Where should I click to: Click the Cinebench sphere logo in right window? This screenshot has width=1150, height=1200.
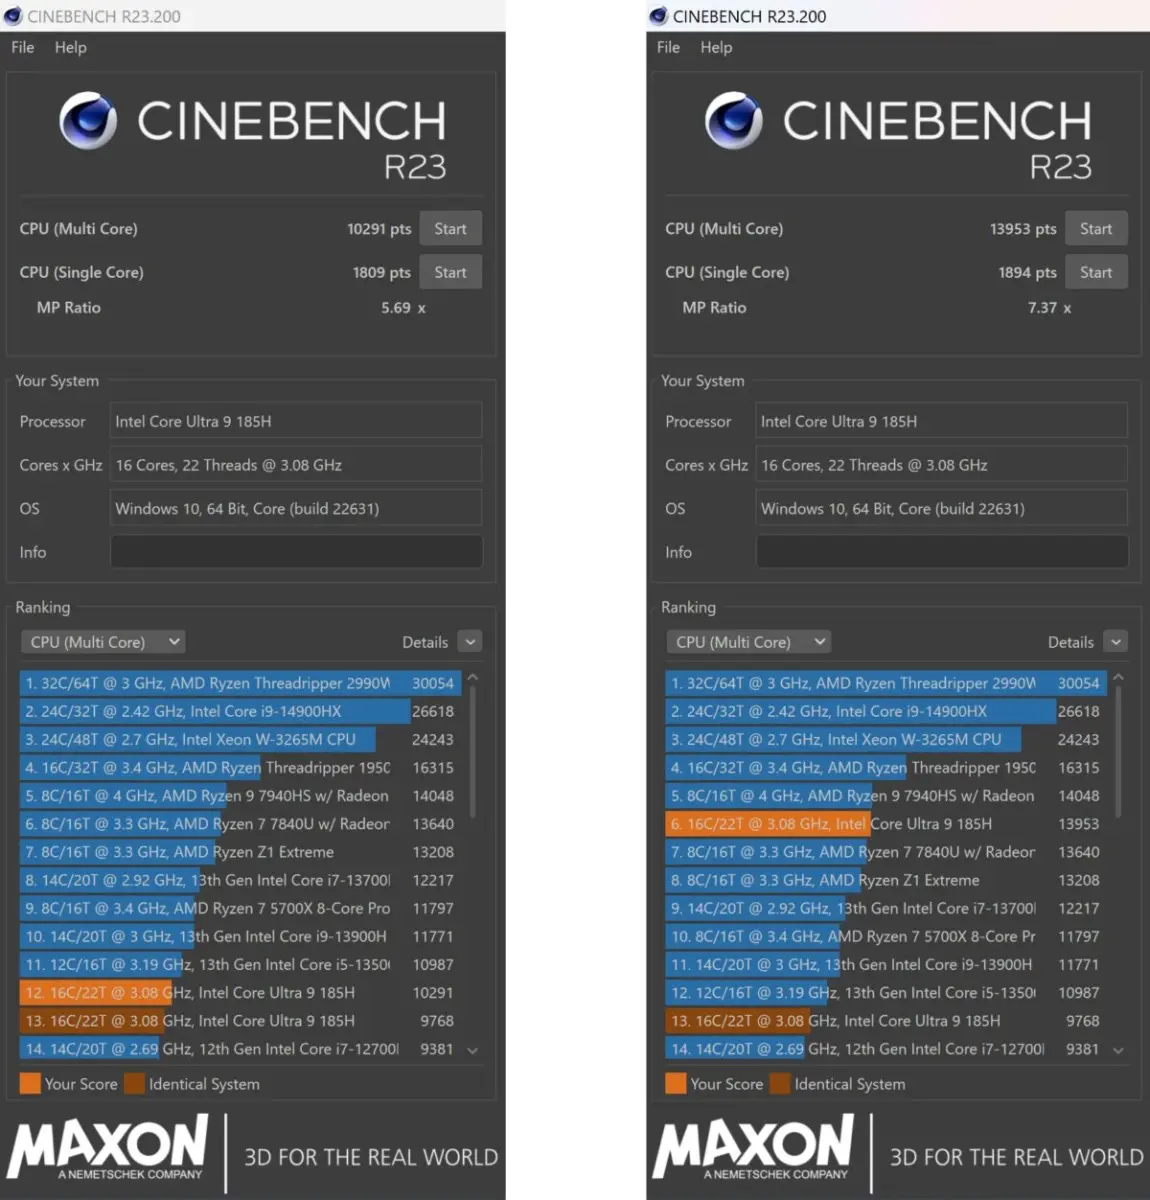[x=734, y=121]
